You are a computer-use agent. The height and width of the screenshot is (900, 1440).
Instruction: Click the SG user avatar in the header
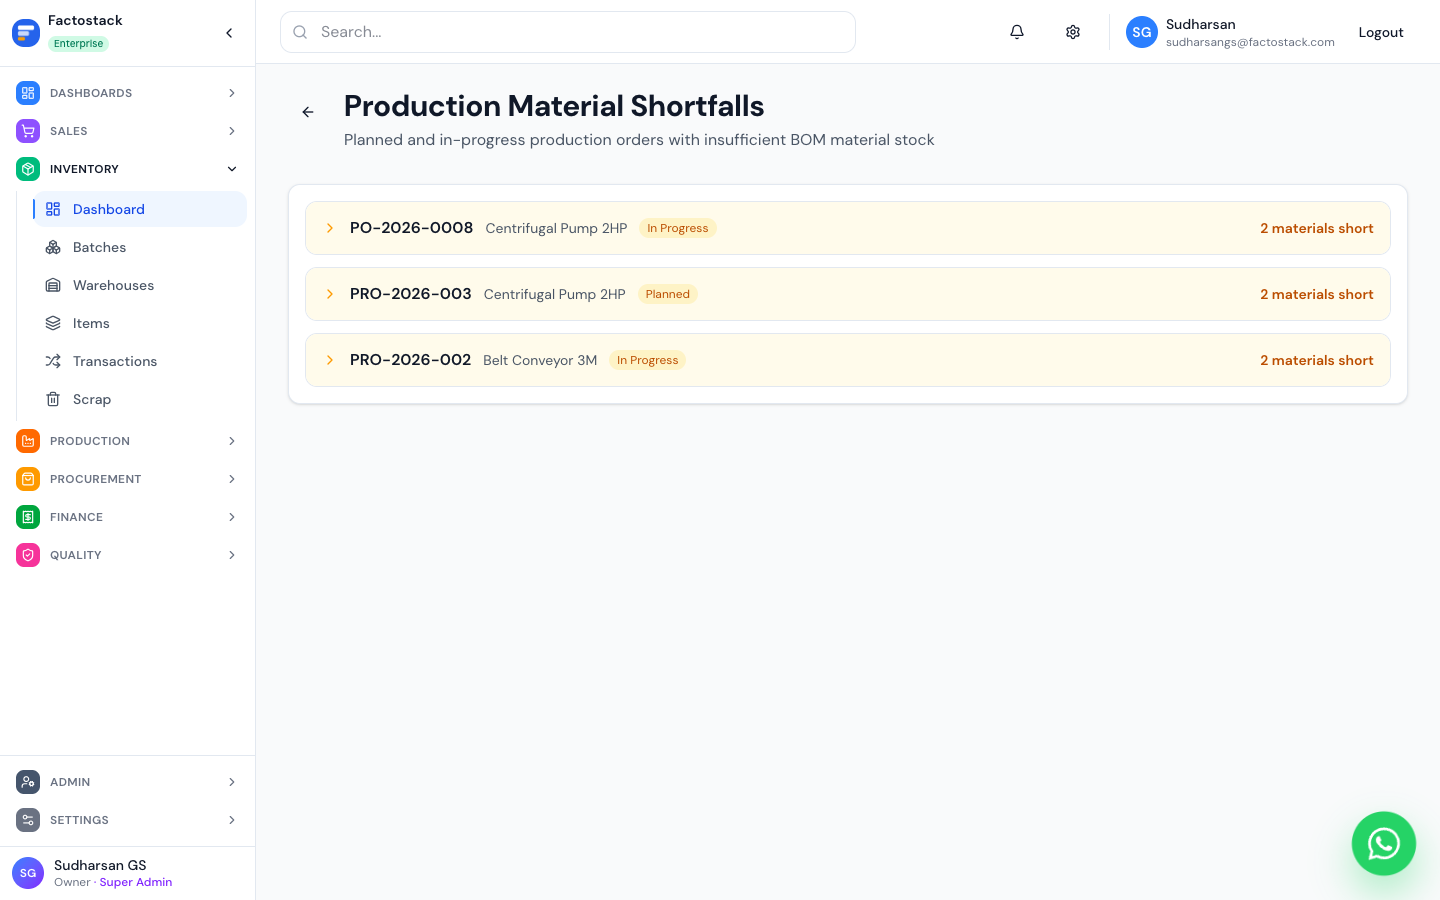(x=1142, y=32)
